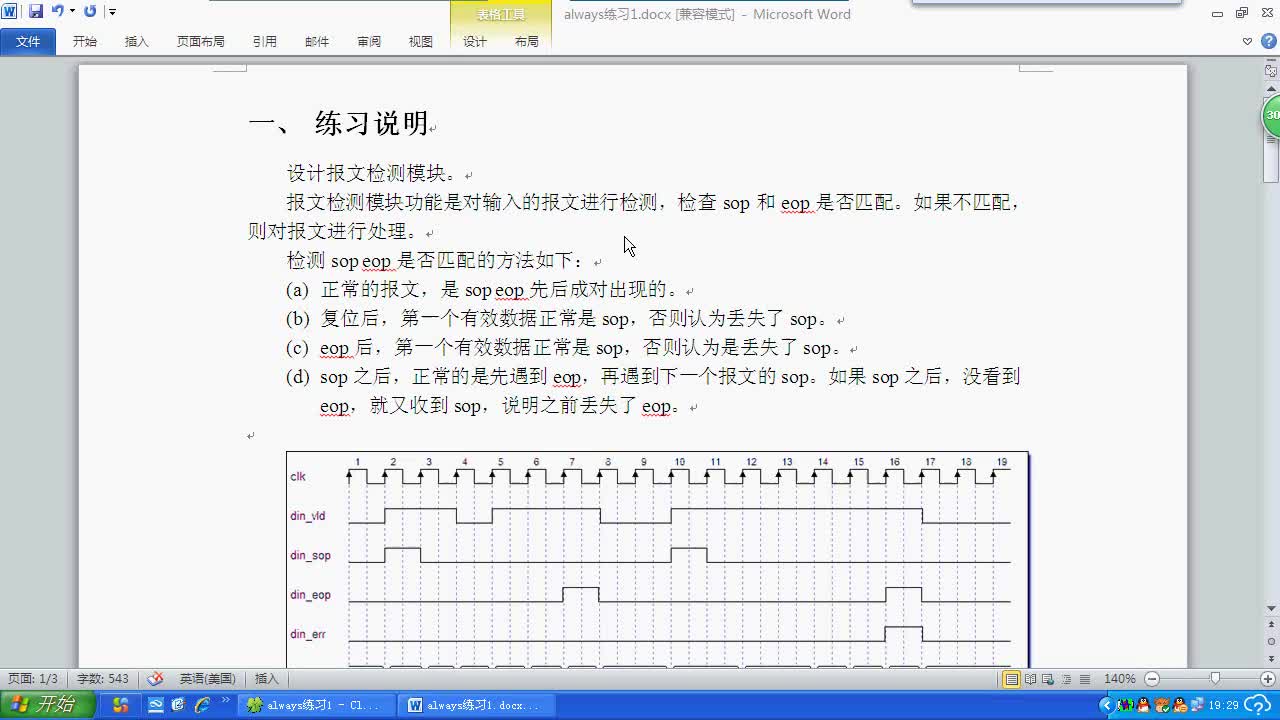The height and width of the screenshot is (720, 1280).
Task: Switch to Draft view
Action: pos(1084,679)
